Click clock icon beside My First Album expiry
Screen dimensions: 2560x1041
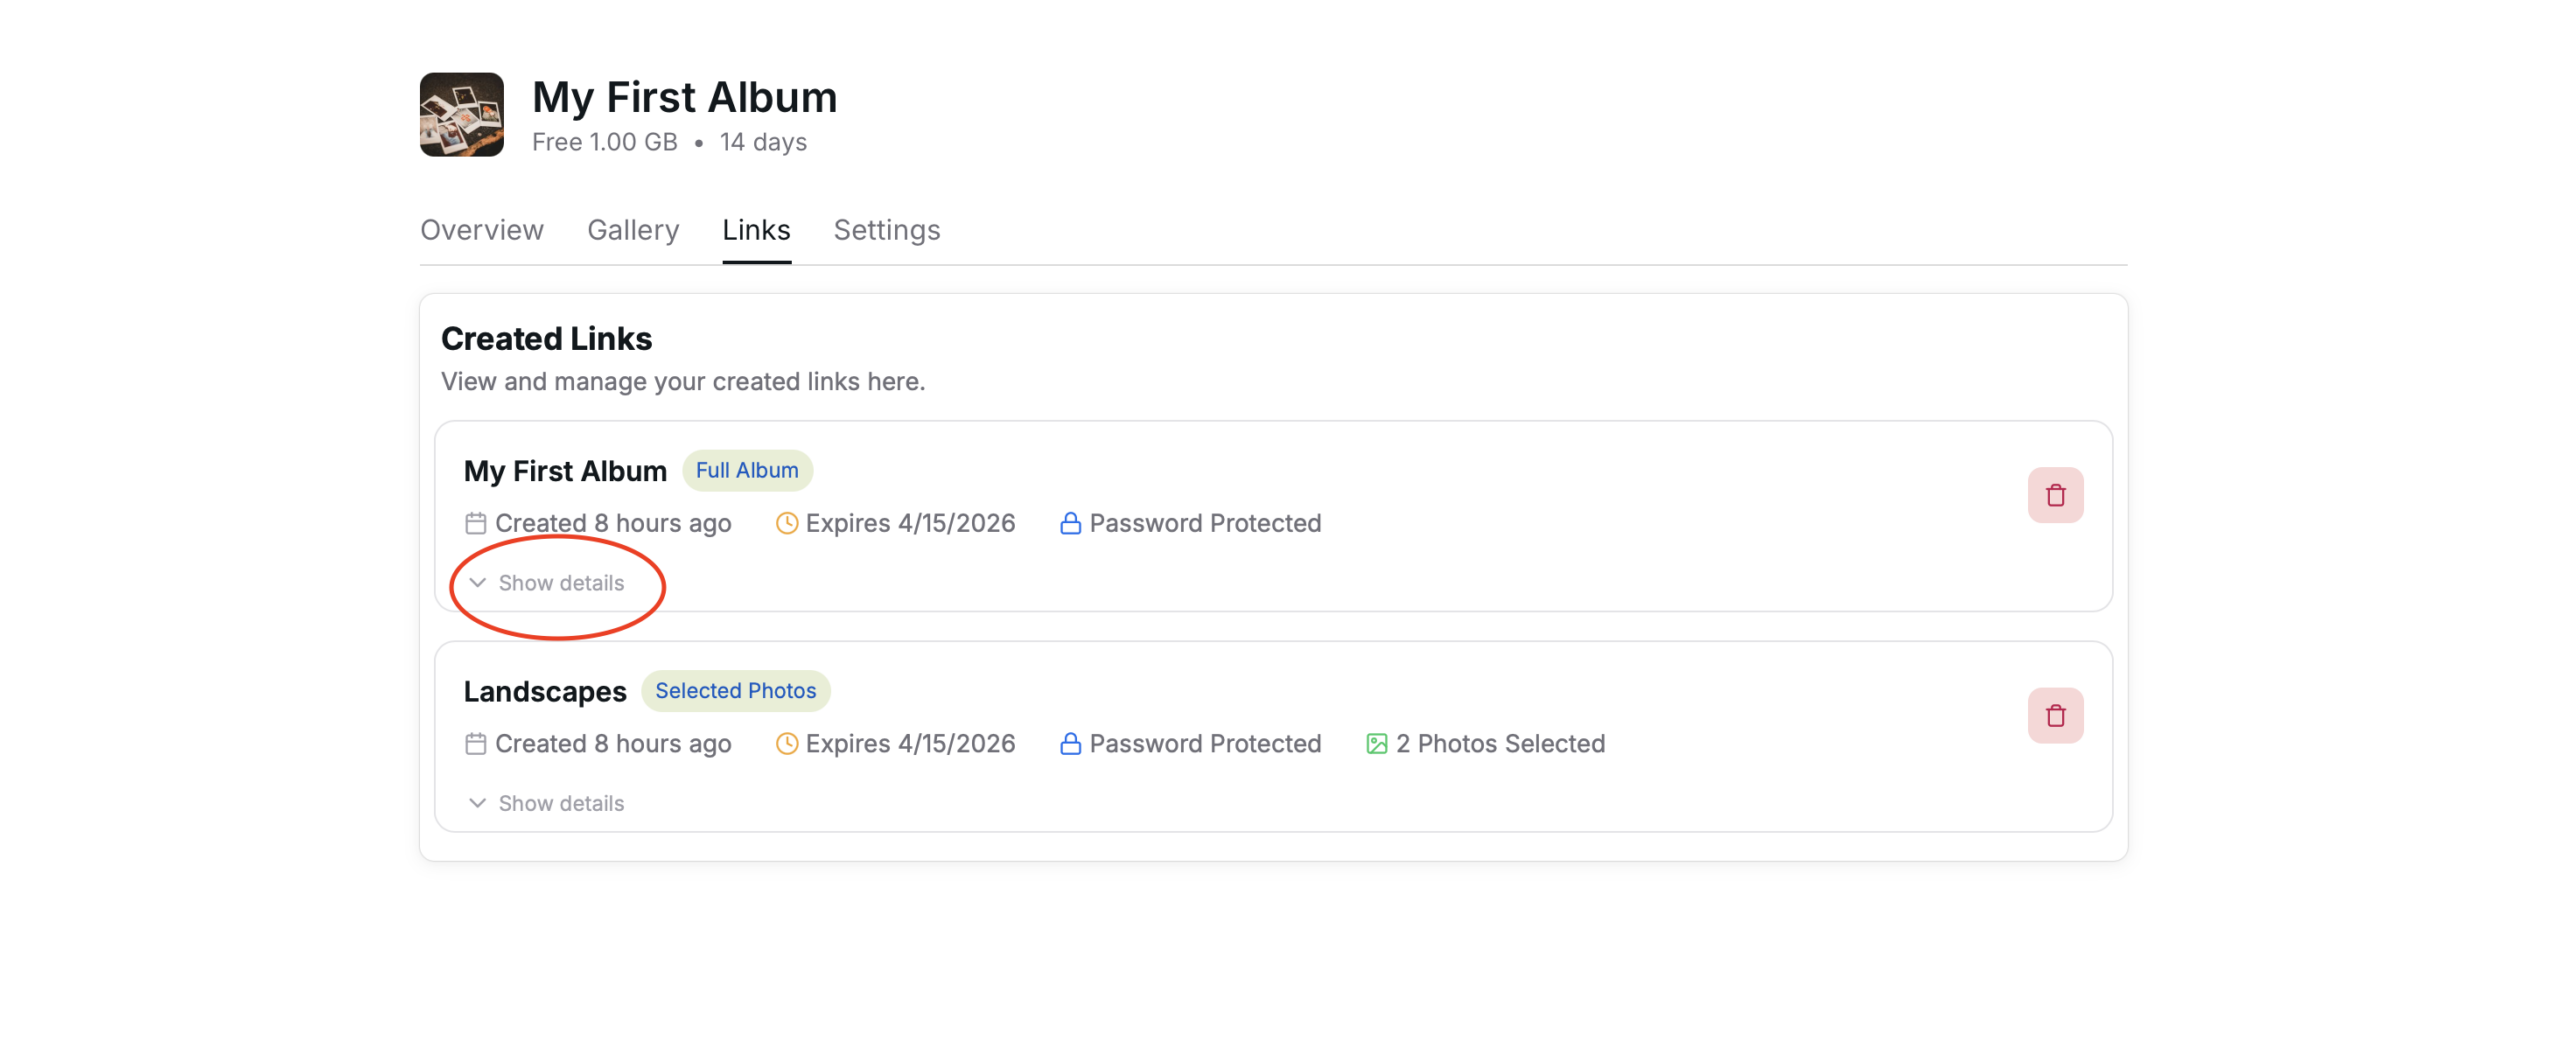(x=786, y=523)
